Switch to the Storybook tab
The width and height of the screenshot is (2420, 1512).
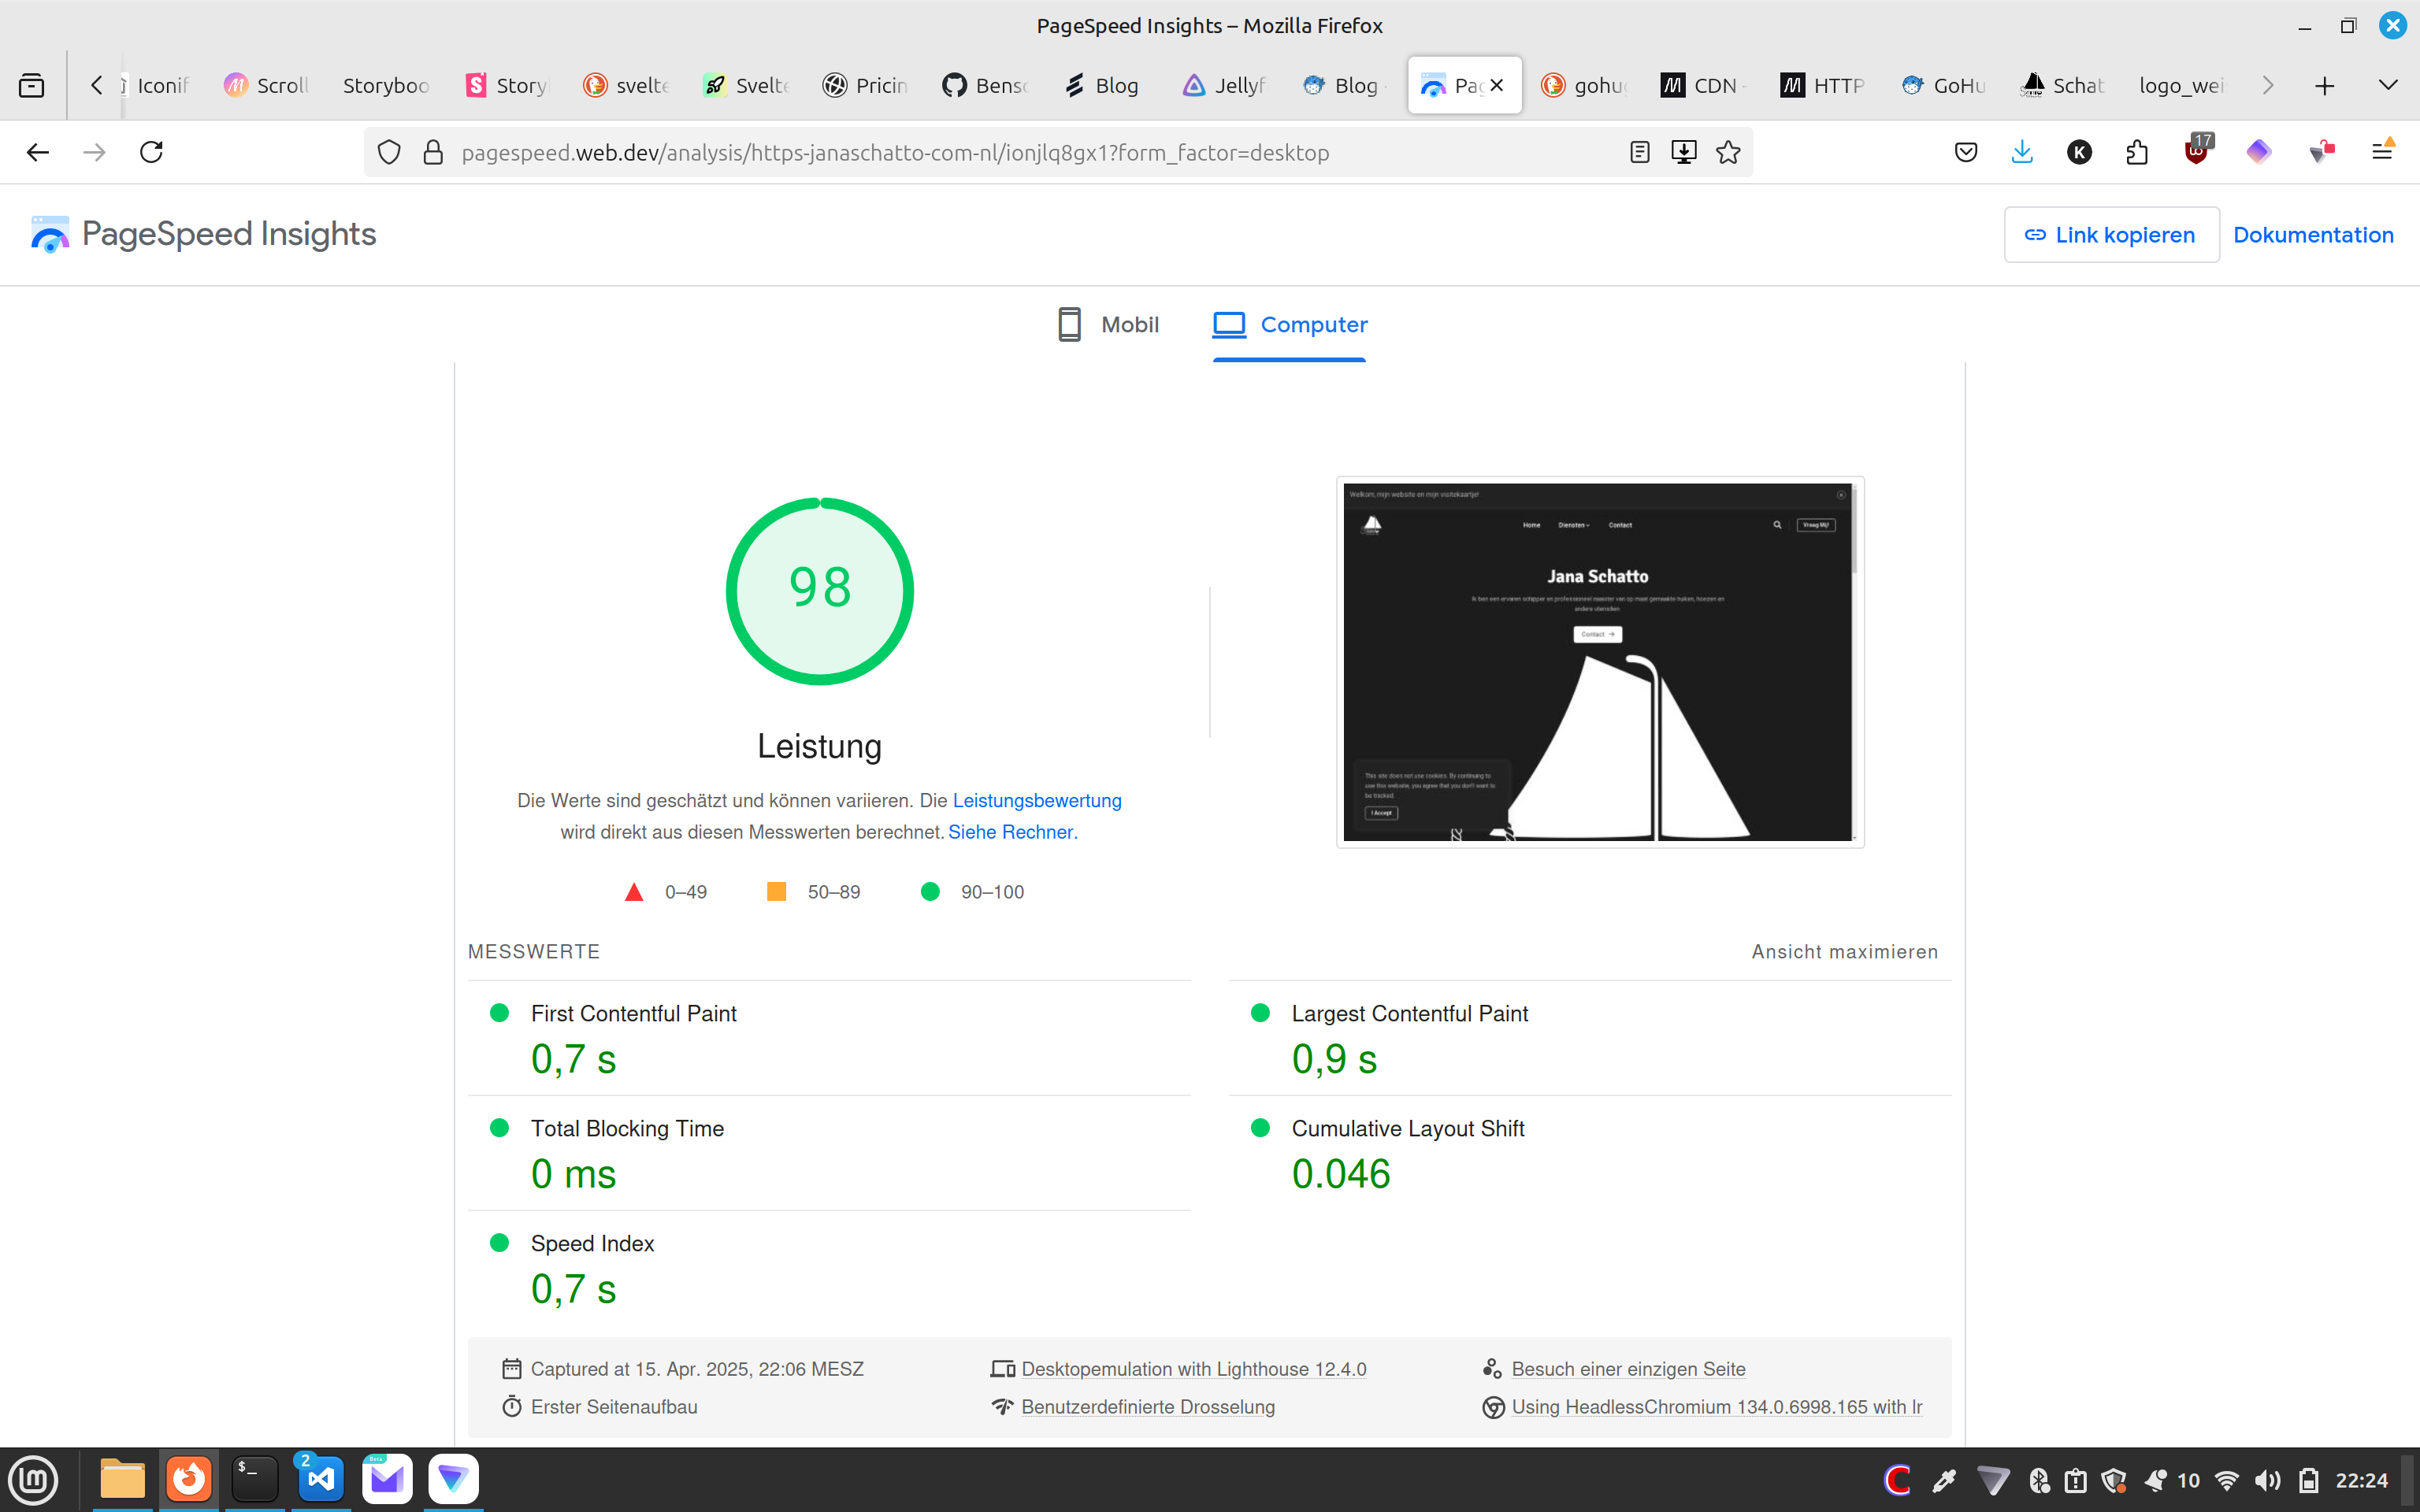coord(385,86)
